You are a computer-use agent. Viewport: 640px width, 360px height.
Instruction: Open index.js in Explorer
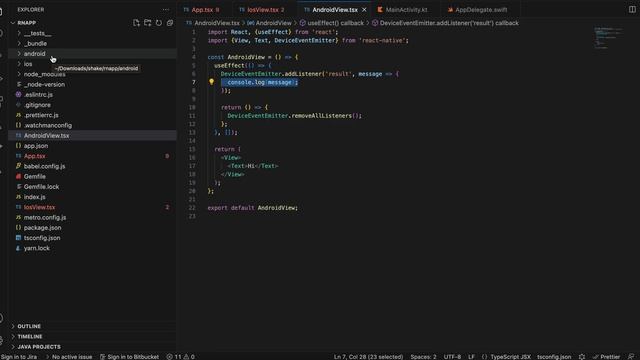tap(34, 197)
